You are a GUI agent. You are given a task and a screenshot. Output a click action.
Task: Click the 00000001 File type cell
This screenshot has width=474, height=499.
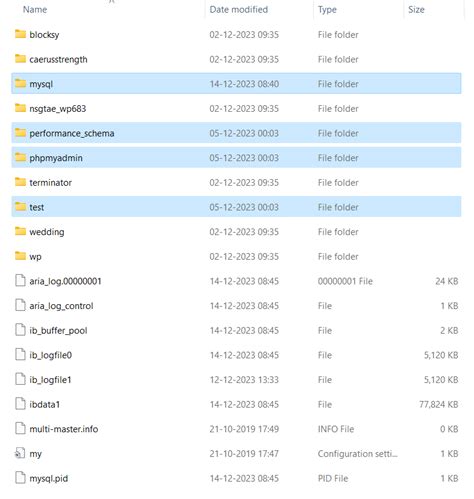[x=345, y=281]
